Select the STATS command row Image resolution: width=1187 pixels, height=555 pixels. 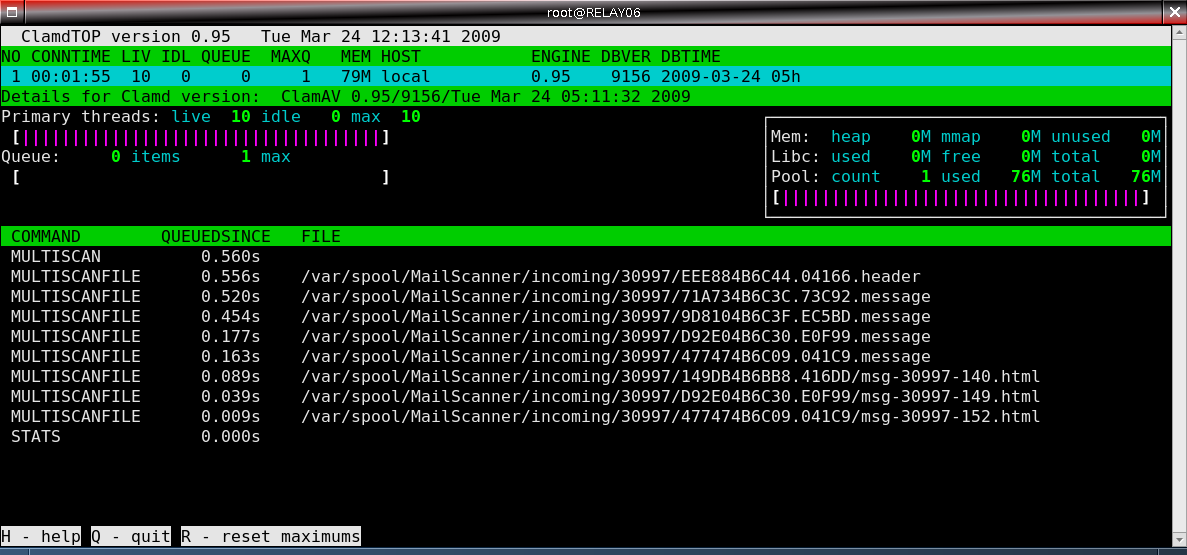click(586, 437)
